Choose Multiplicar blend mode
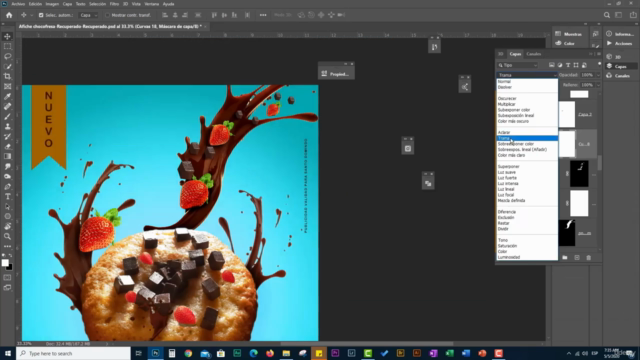 point(507,104)
